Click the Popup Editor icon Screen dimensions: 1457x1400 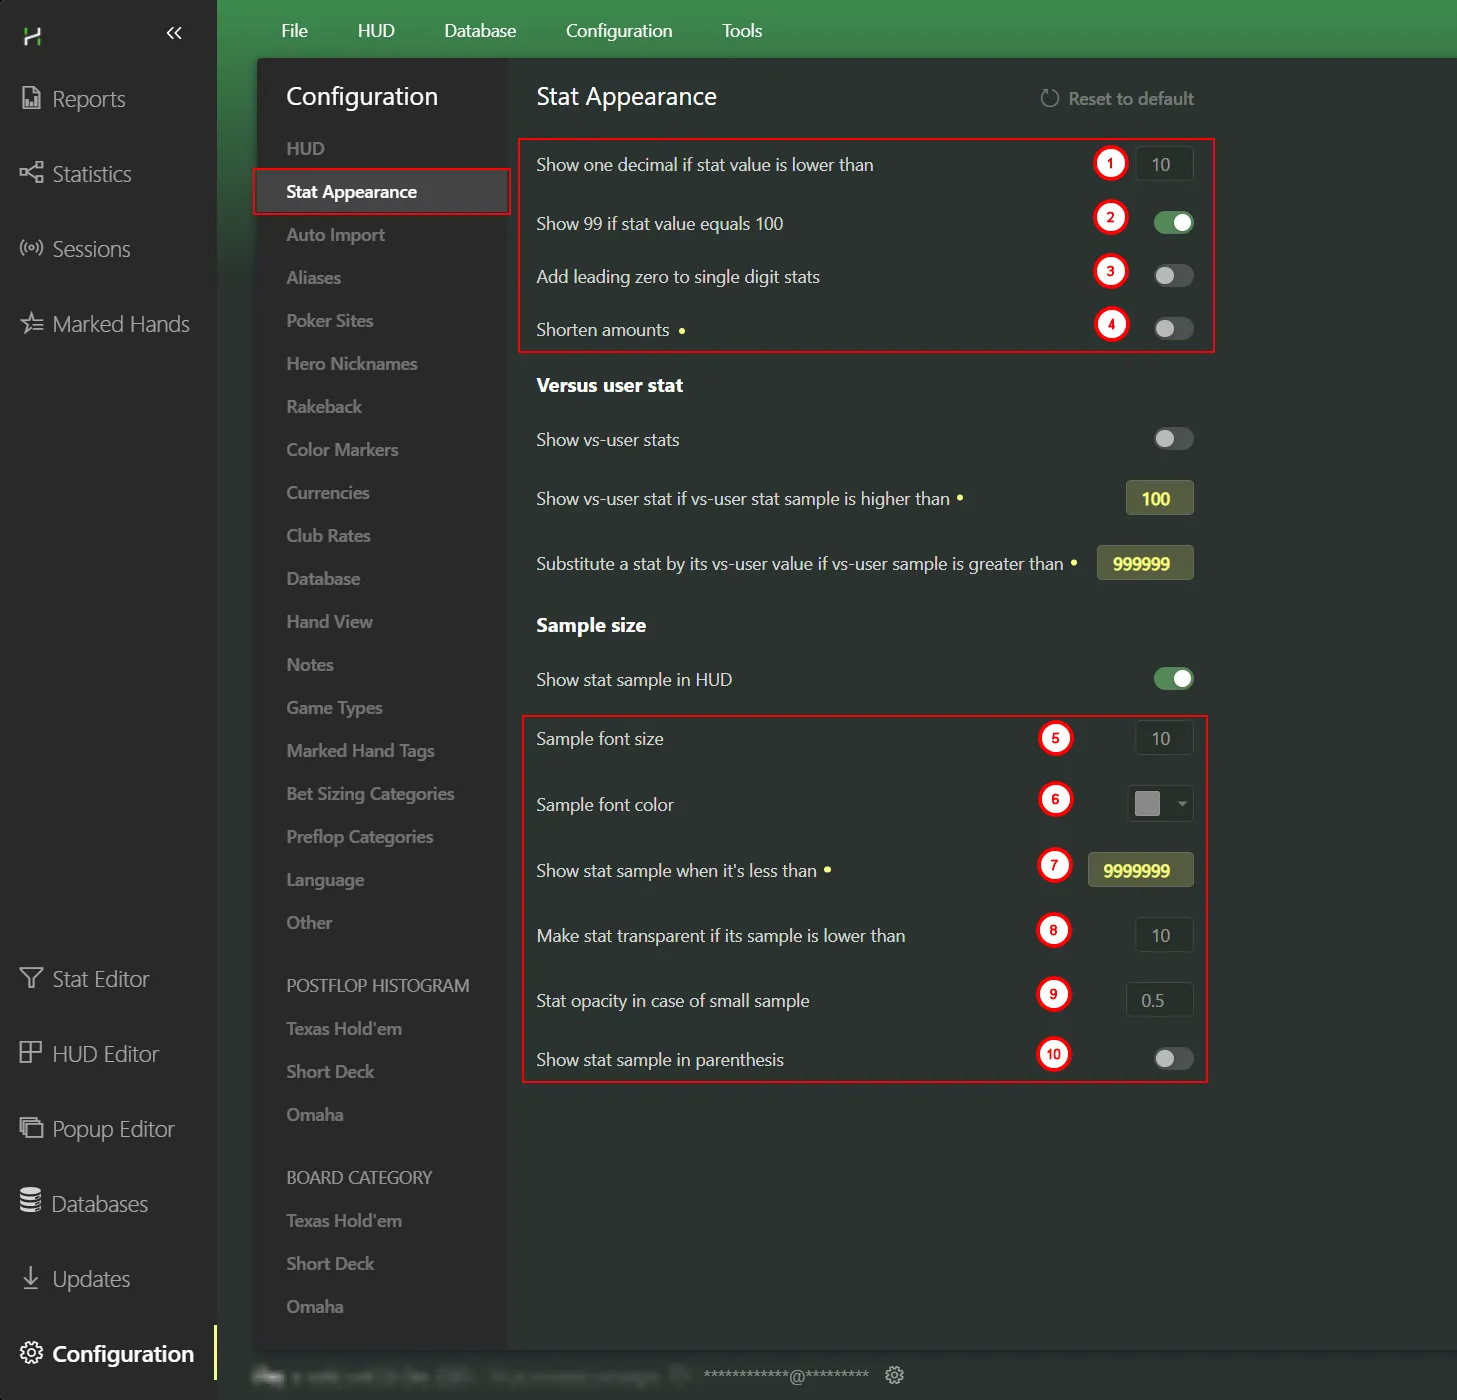tap(31, 1128)
